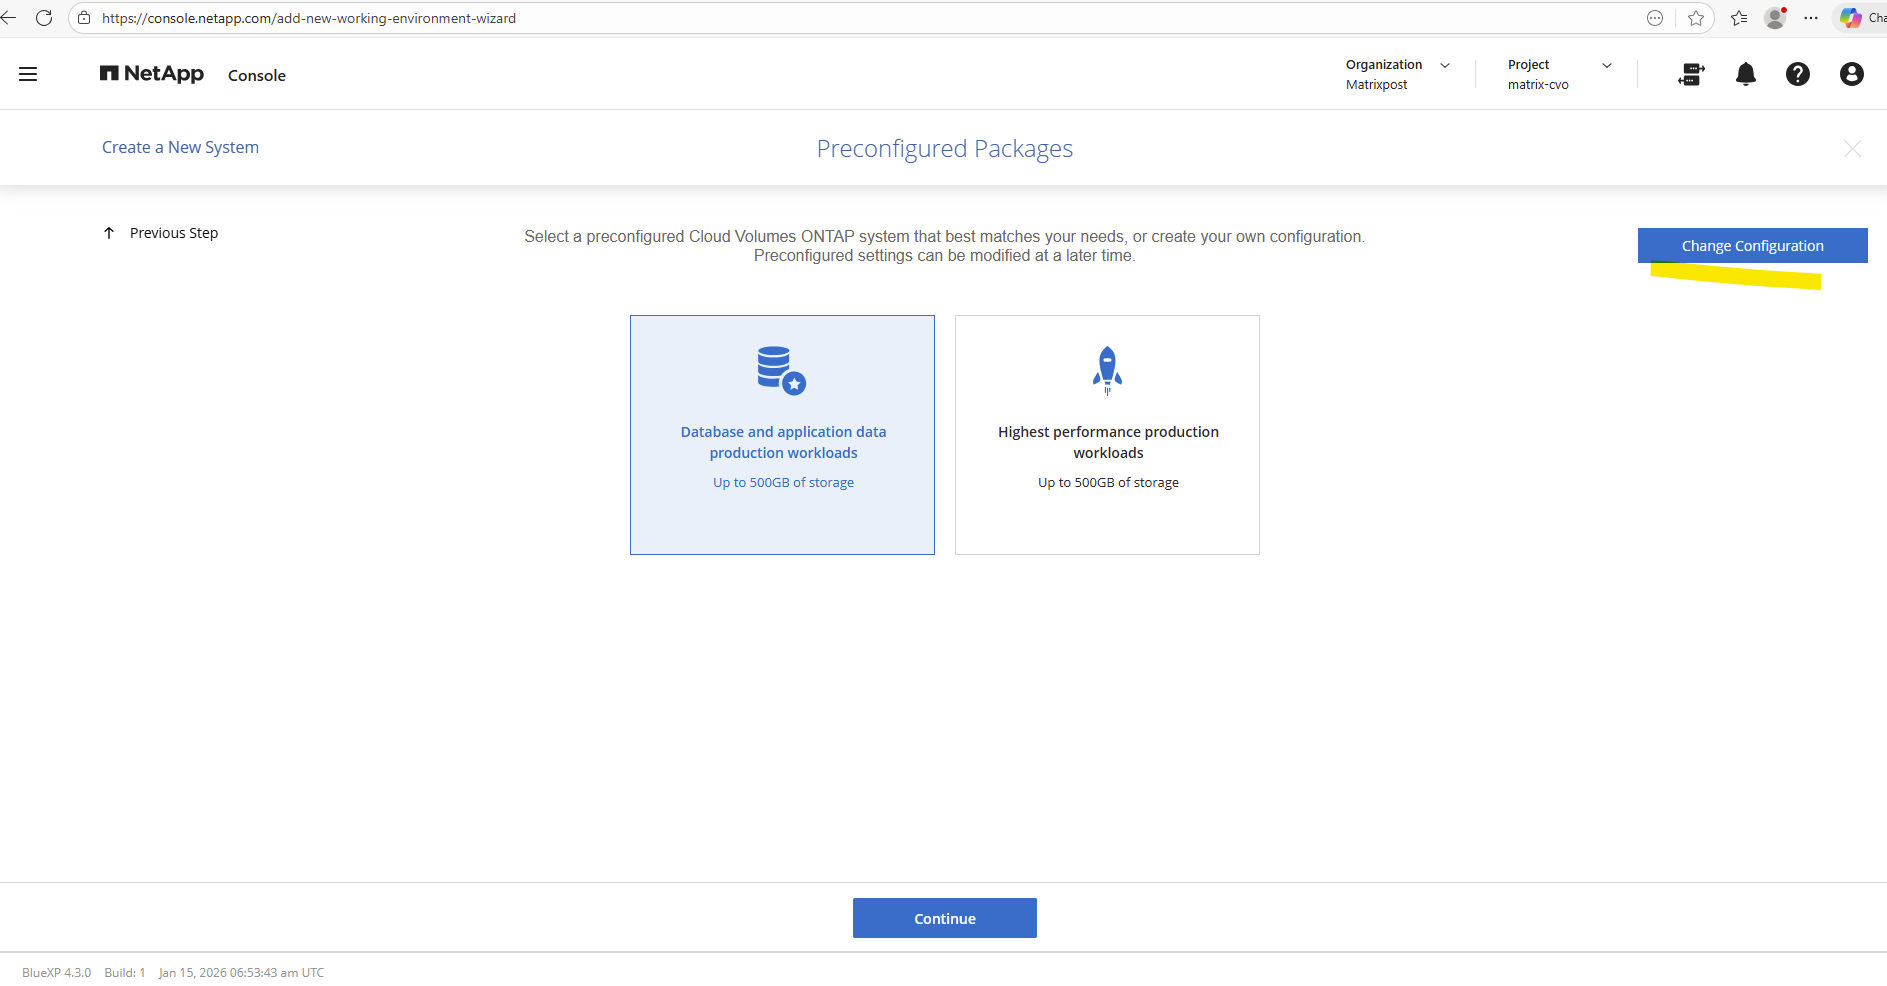The image size is (1887, 986).
Task: Click the 'Build: 1' footer text
Action: tap(125, 972)
